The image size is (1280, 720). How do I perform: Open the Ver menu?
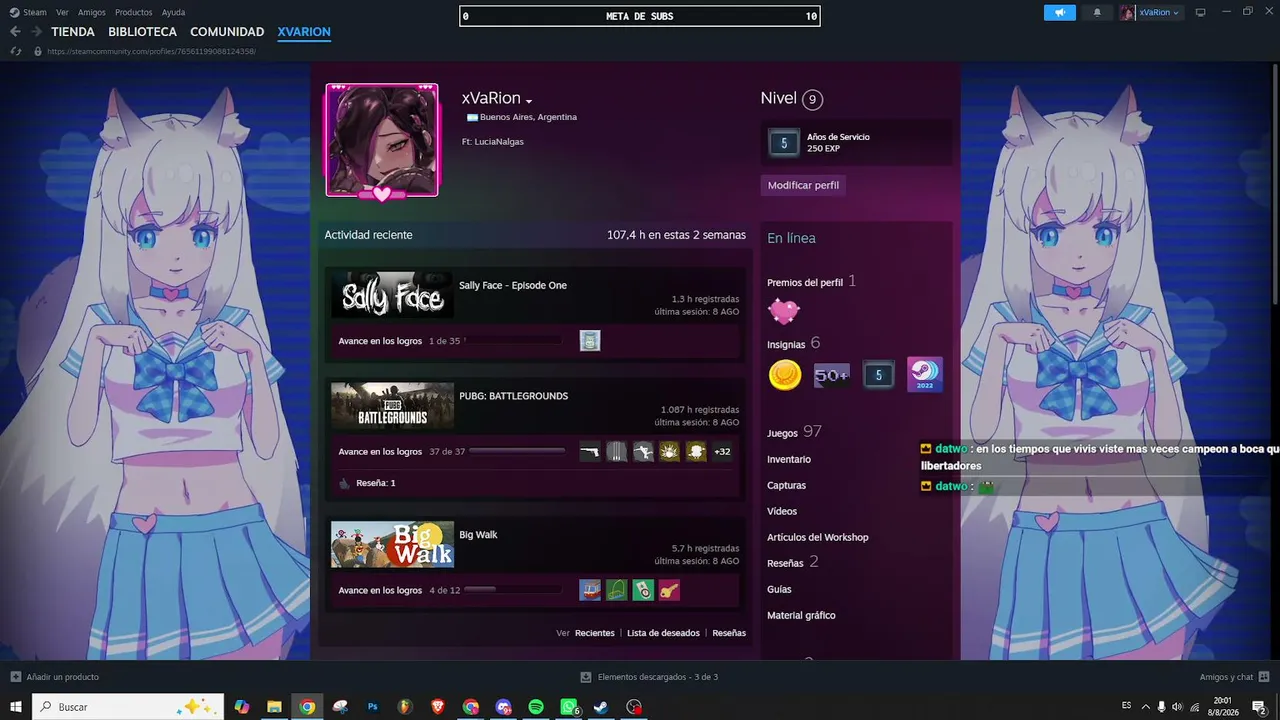pyautogui.click(x=62, y=12)
